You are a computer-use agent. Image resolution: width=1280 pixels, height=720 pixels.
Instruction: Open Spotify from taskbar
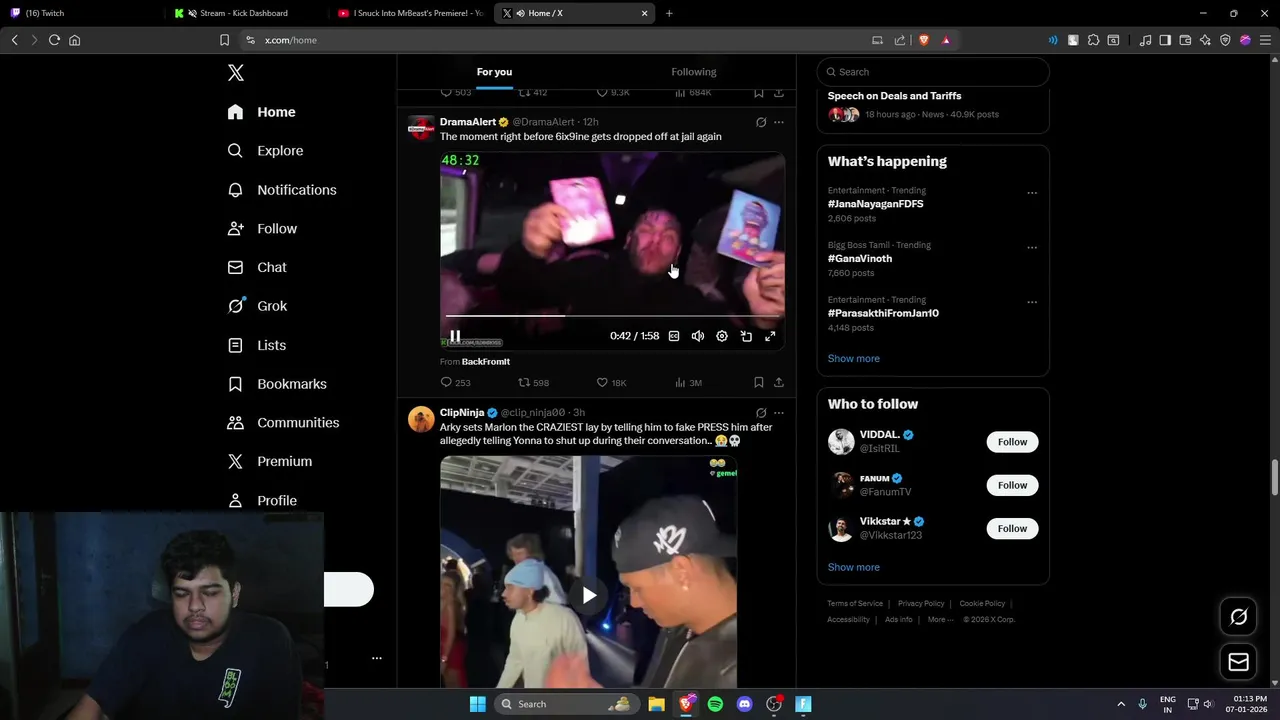715,704
